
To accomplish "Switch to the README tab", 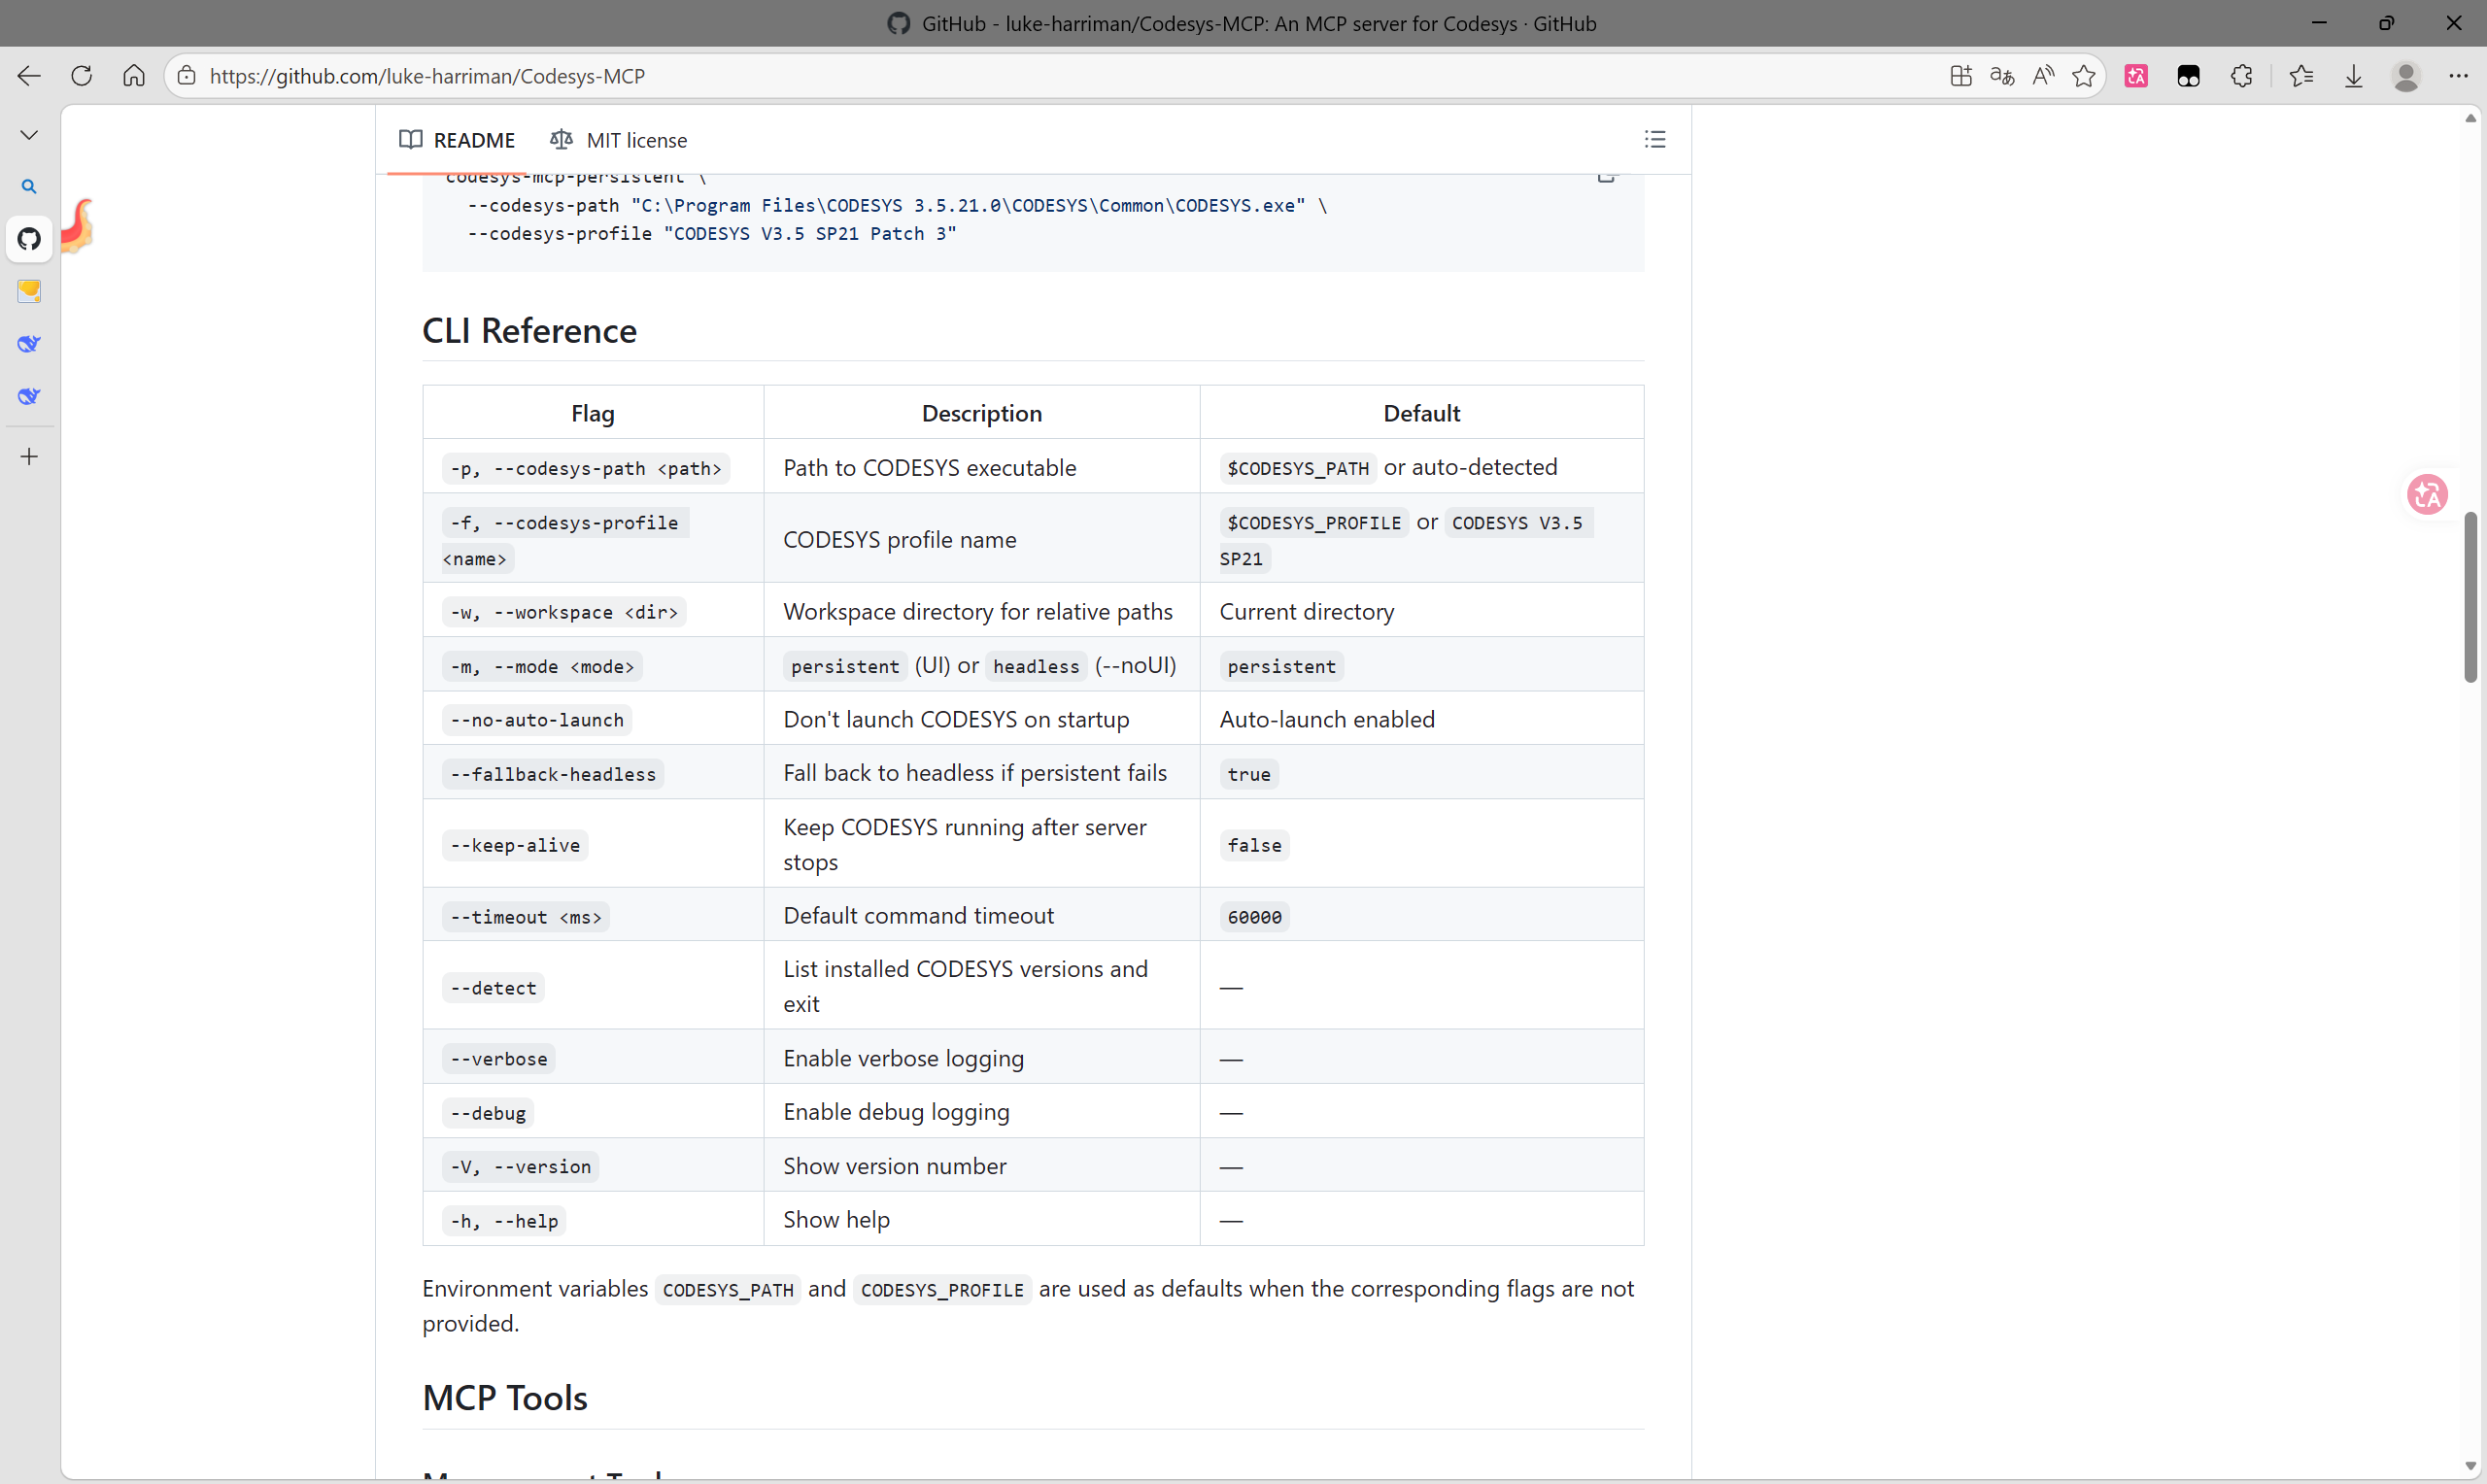I will [x=457, y=140].
